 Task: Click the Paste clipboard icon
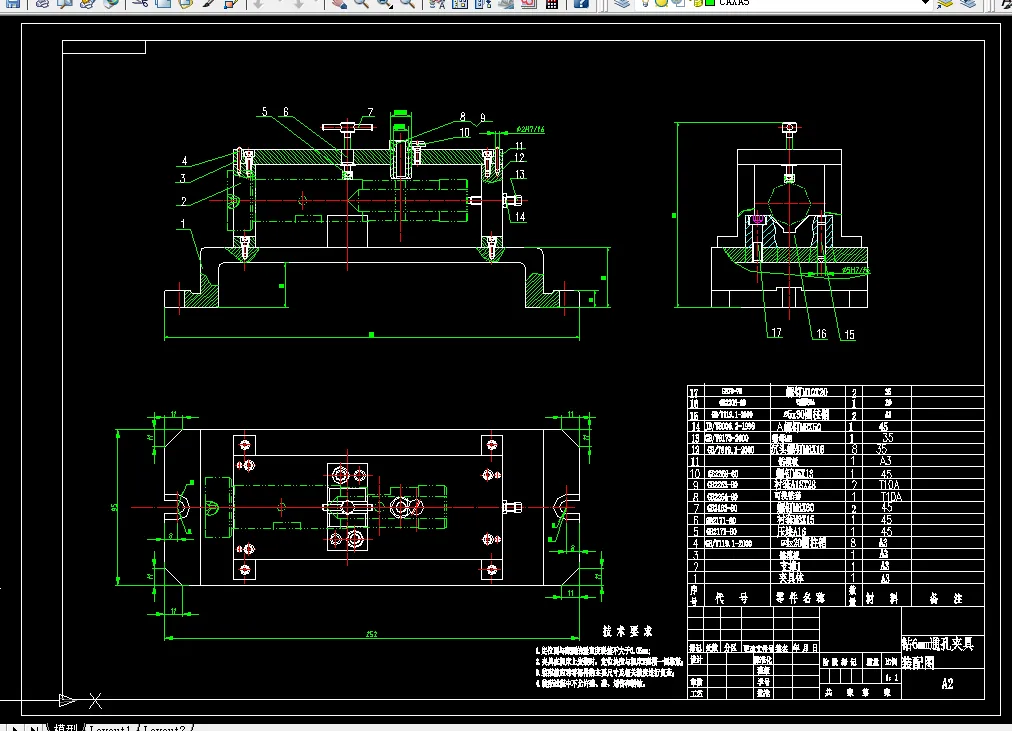[186, 3]
